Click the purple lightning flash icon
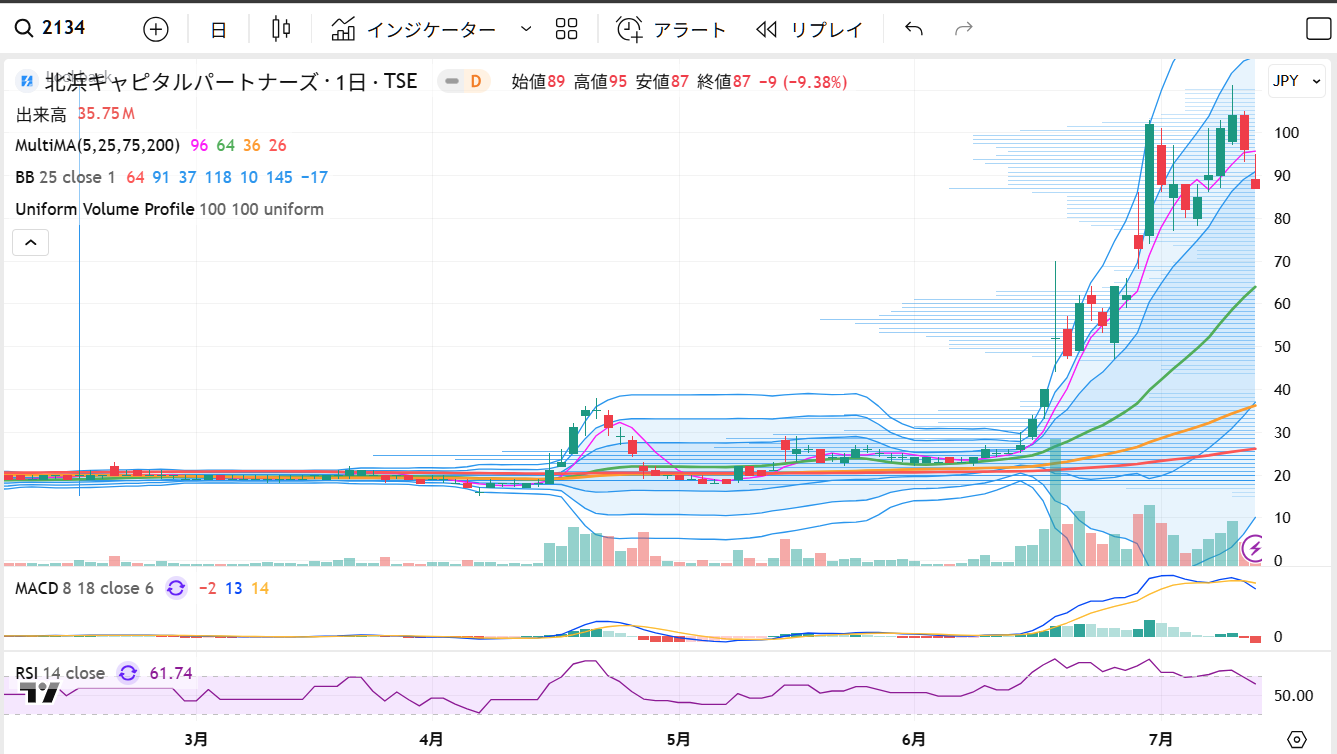 pyautogui.click(x=1254, y=548)
